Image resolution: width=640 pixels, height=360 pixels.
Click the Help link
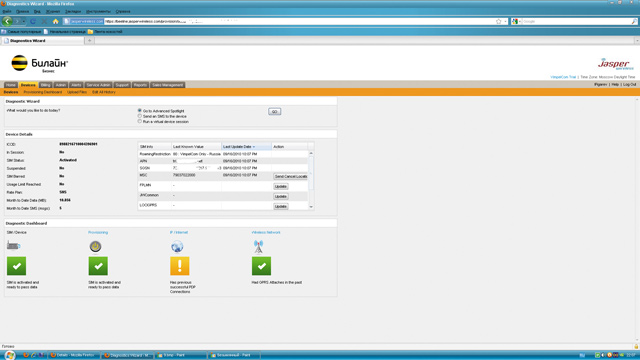tap(615, 84)
